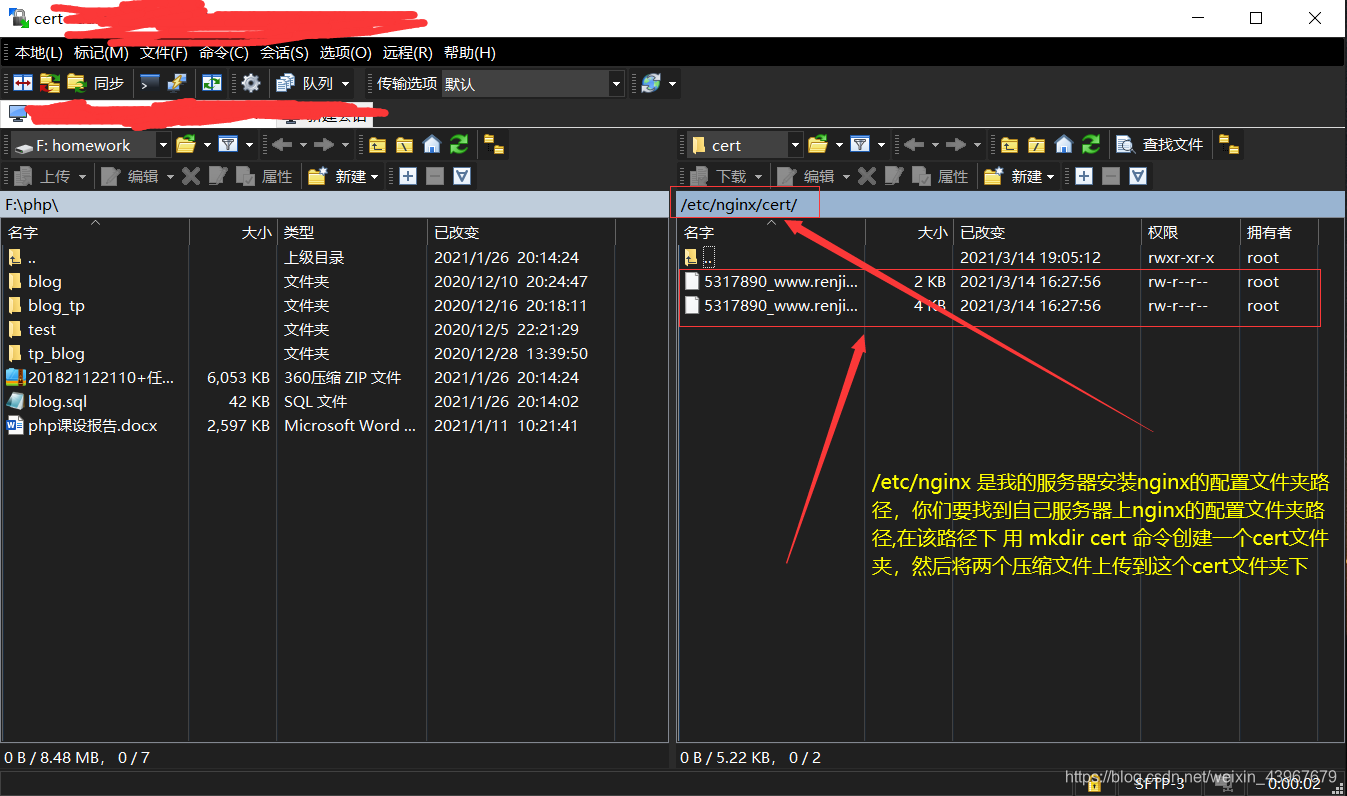Viewport: 1347px width, 796px height.
Task: Select the test folder in local panel
Action: click(42, 329)
